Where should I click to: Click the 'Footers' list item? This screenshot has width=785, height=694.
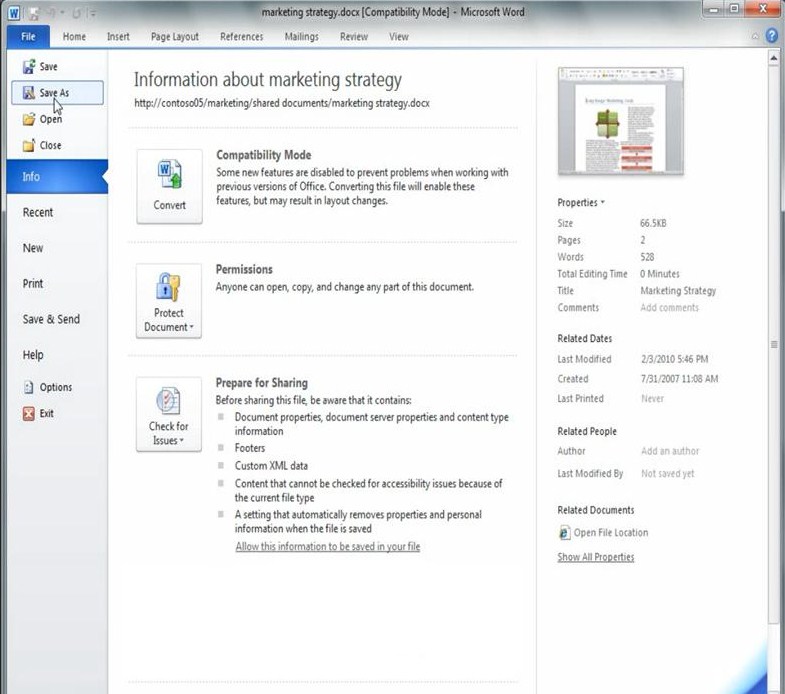tap(250, 448)
